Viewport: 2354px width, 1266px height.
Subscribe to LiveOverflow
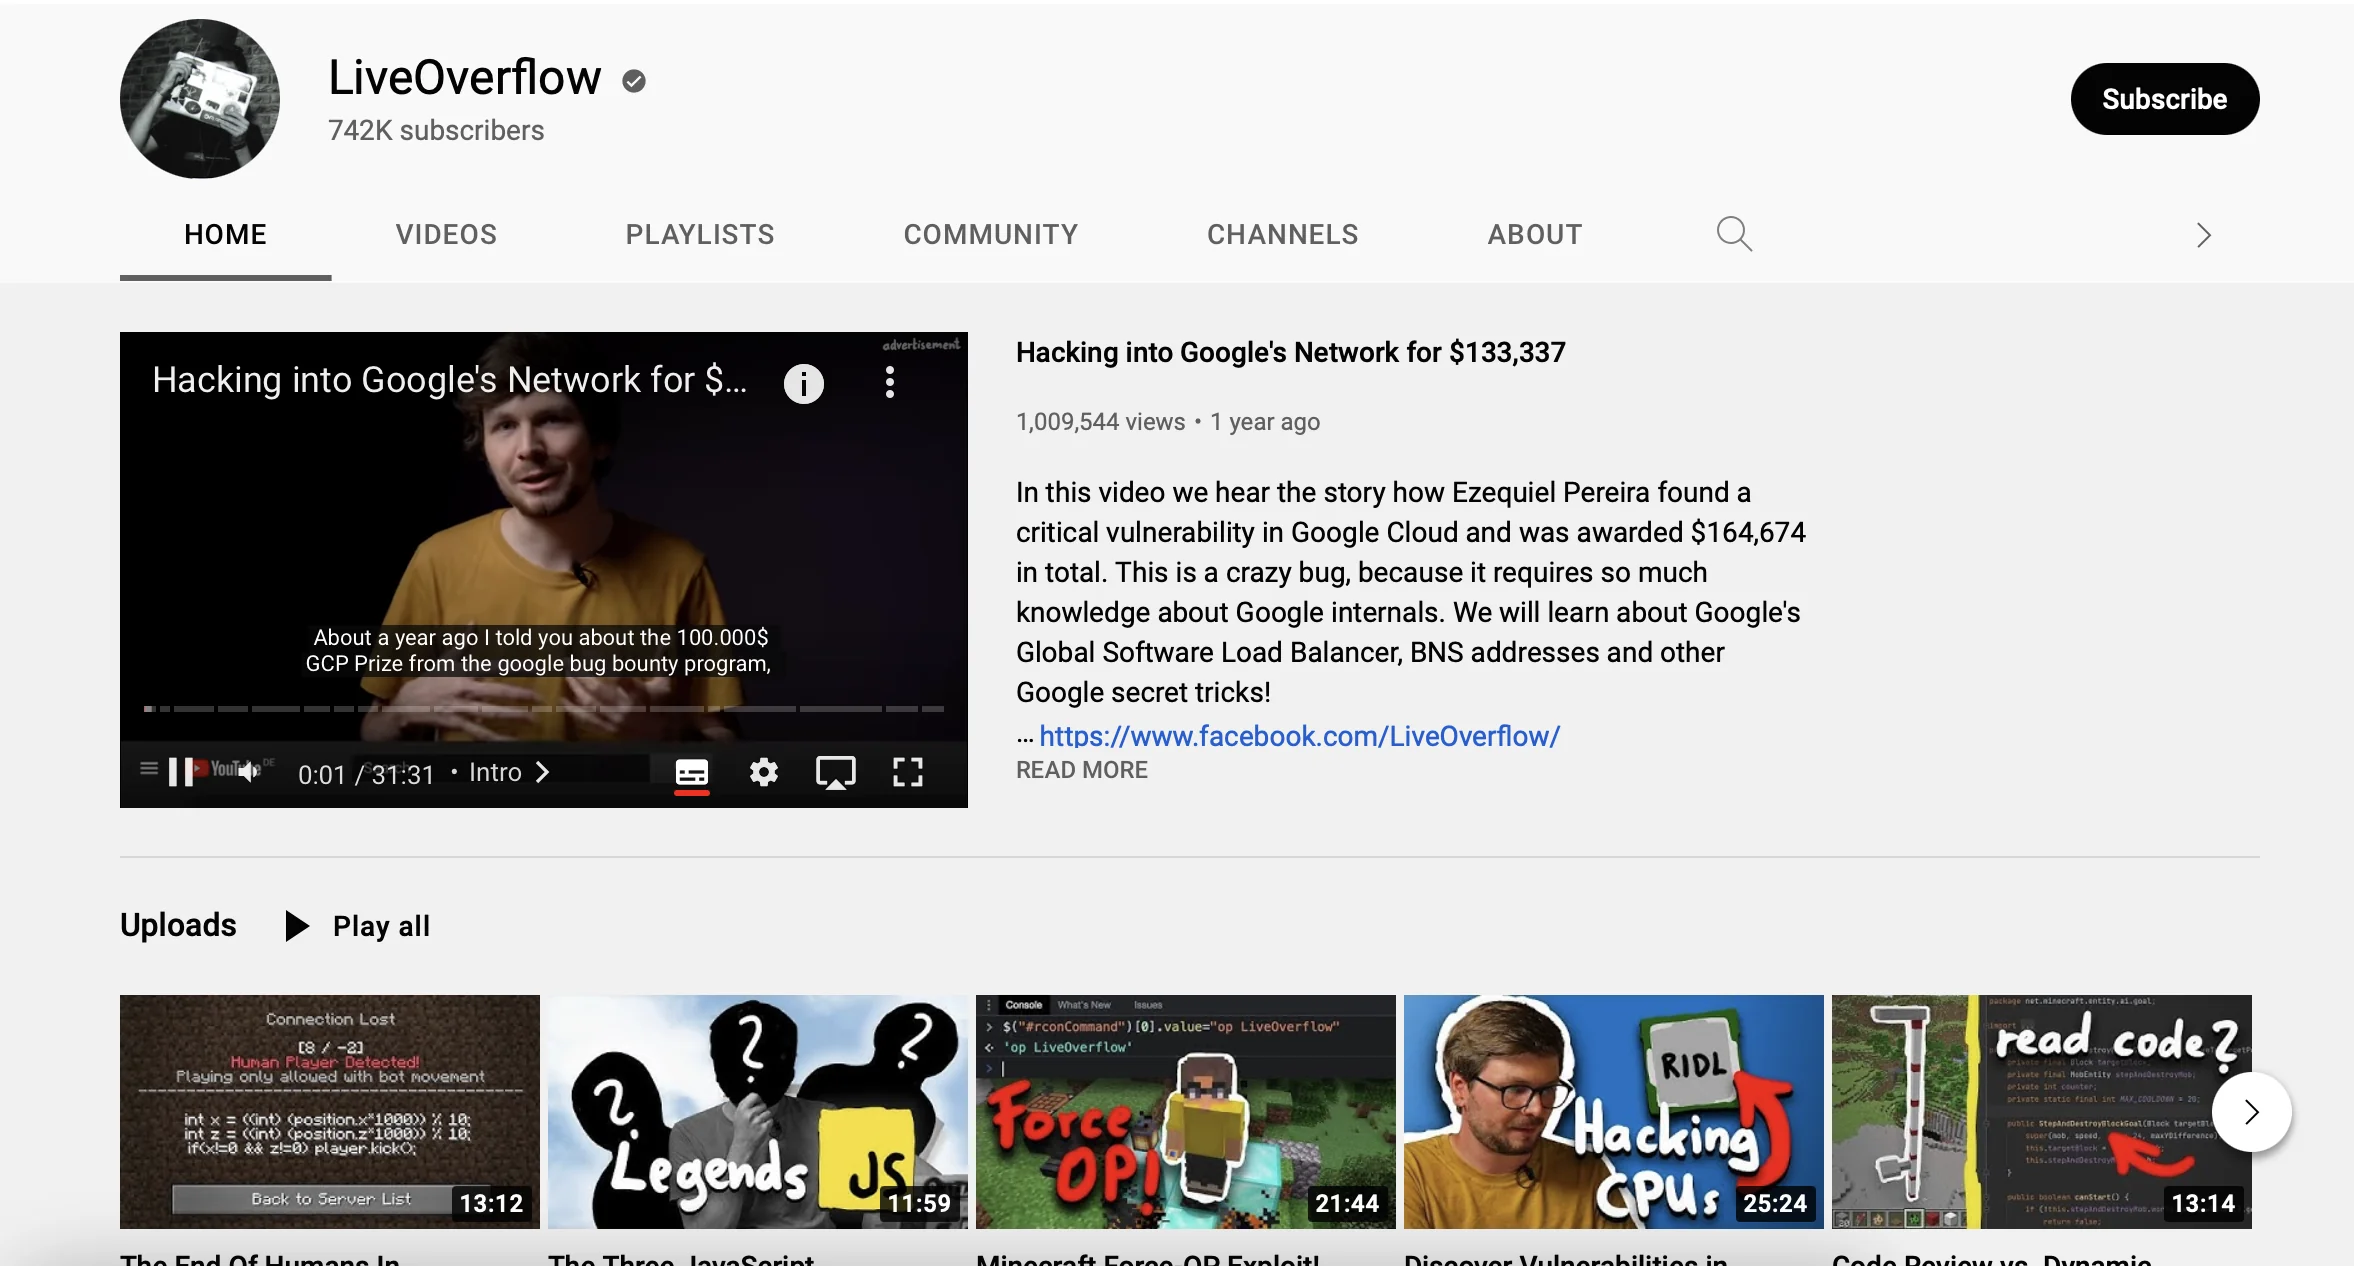coord(2165,99)
